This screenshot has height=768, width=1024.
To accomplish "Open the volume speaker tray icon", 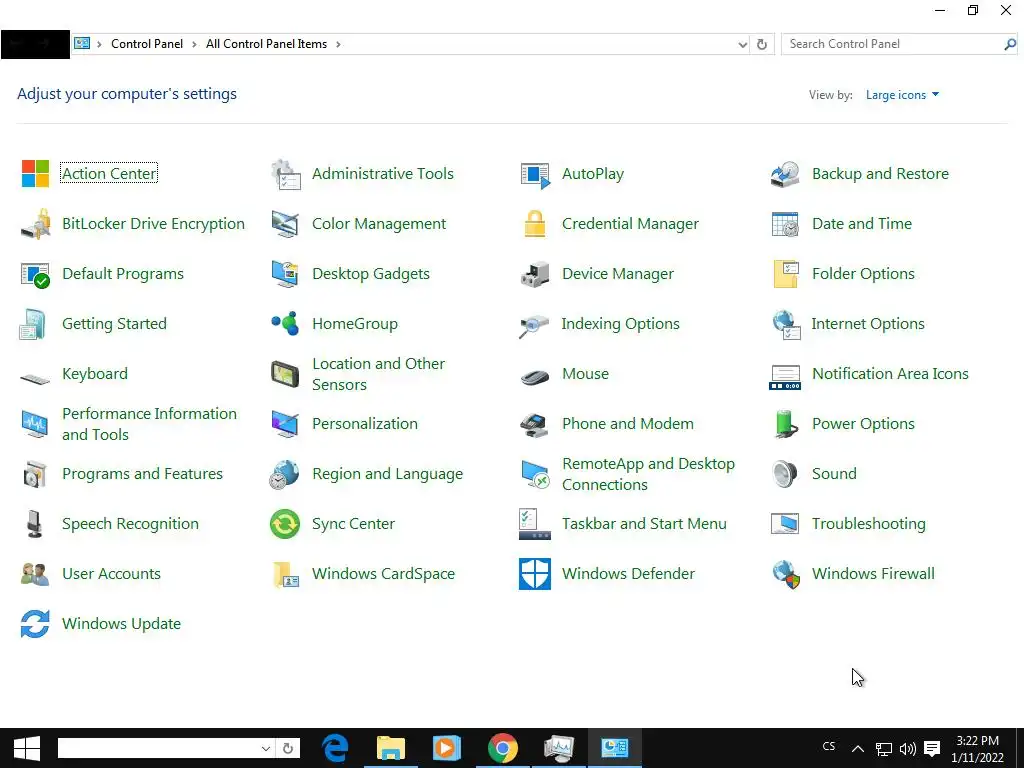I will [908, 749].
